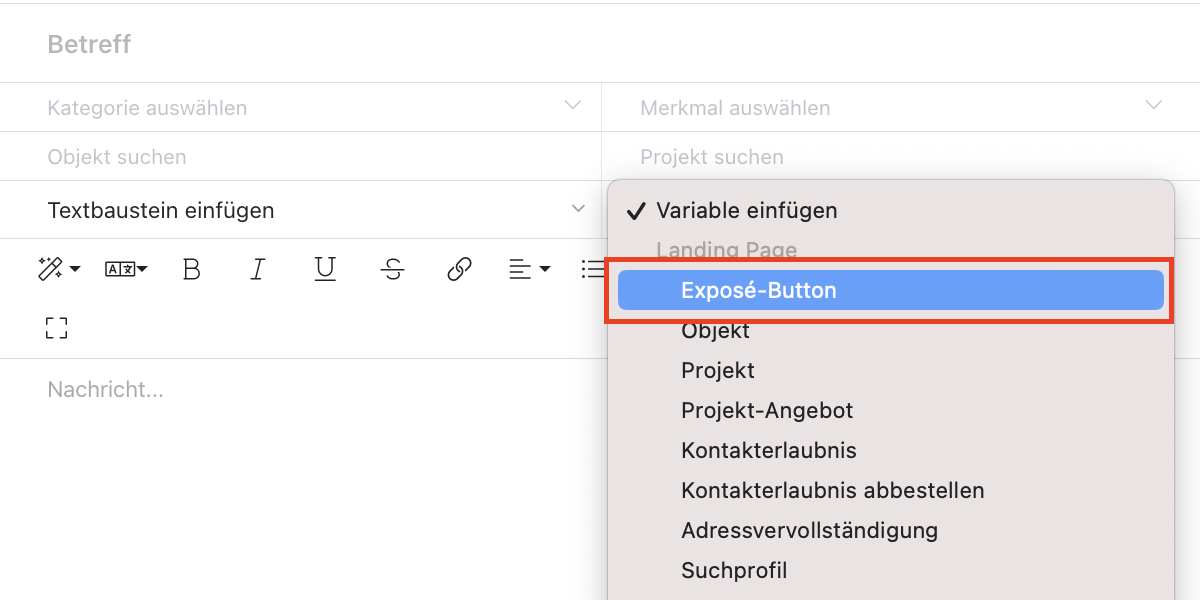Focus the Objekt suchen search field
1200x600 pixels.
(300, 157)
